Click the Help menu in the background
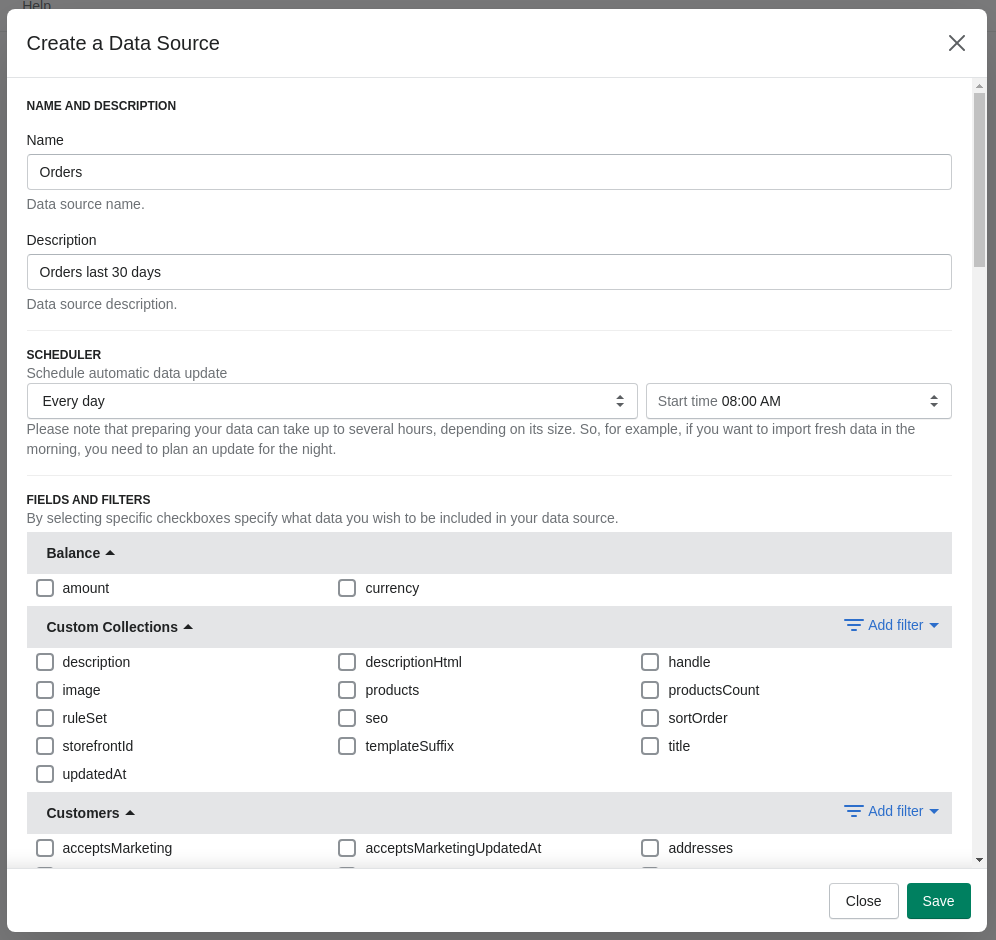Image resolution: width=996 pixels, height=940 pixels. 36,6
